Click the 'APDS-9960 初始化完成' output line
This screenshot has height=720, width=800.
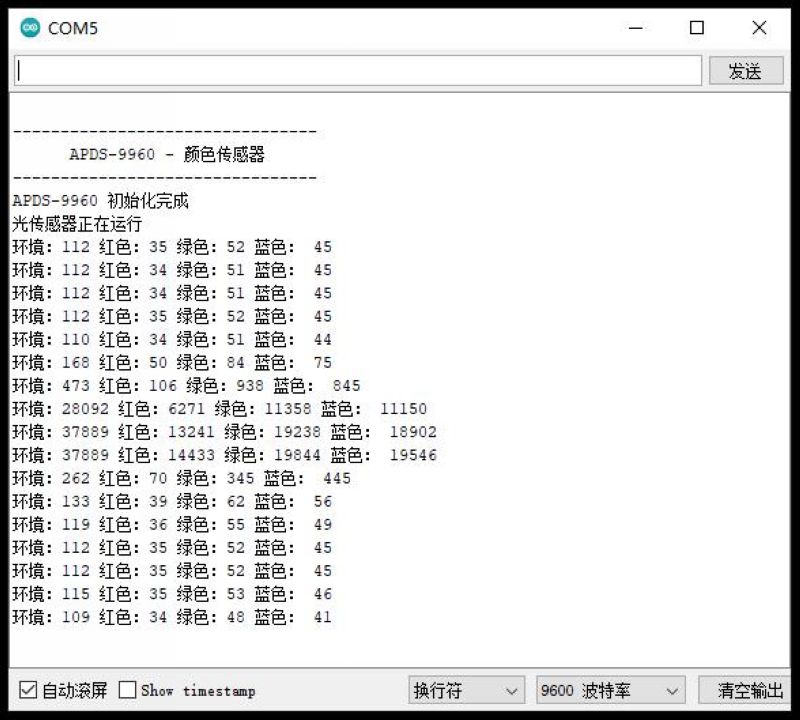pos(100,201)
